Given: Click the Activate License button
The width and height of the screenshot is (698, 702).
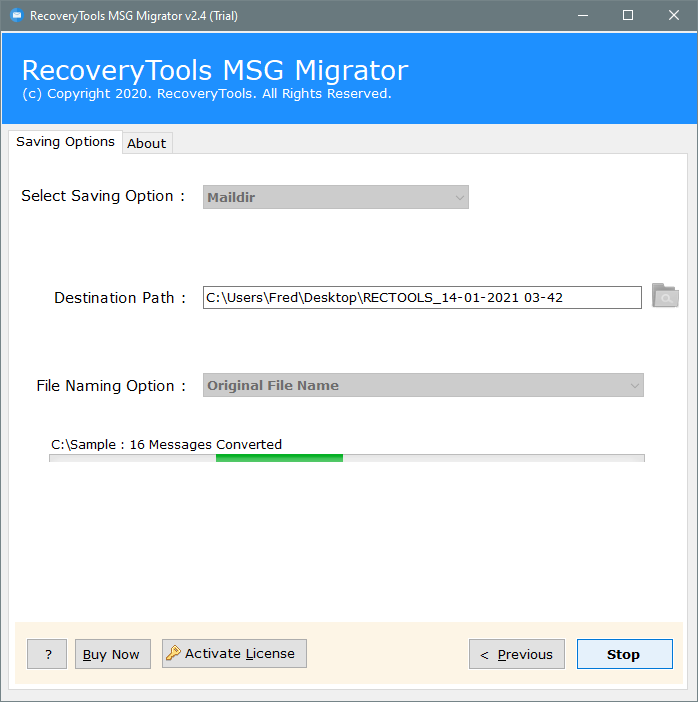Looking at the screenshot, I should [x=234, y=654].
